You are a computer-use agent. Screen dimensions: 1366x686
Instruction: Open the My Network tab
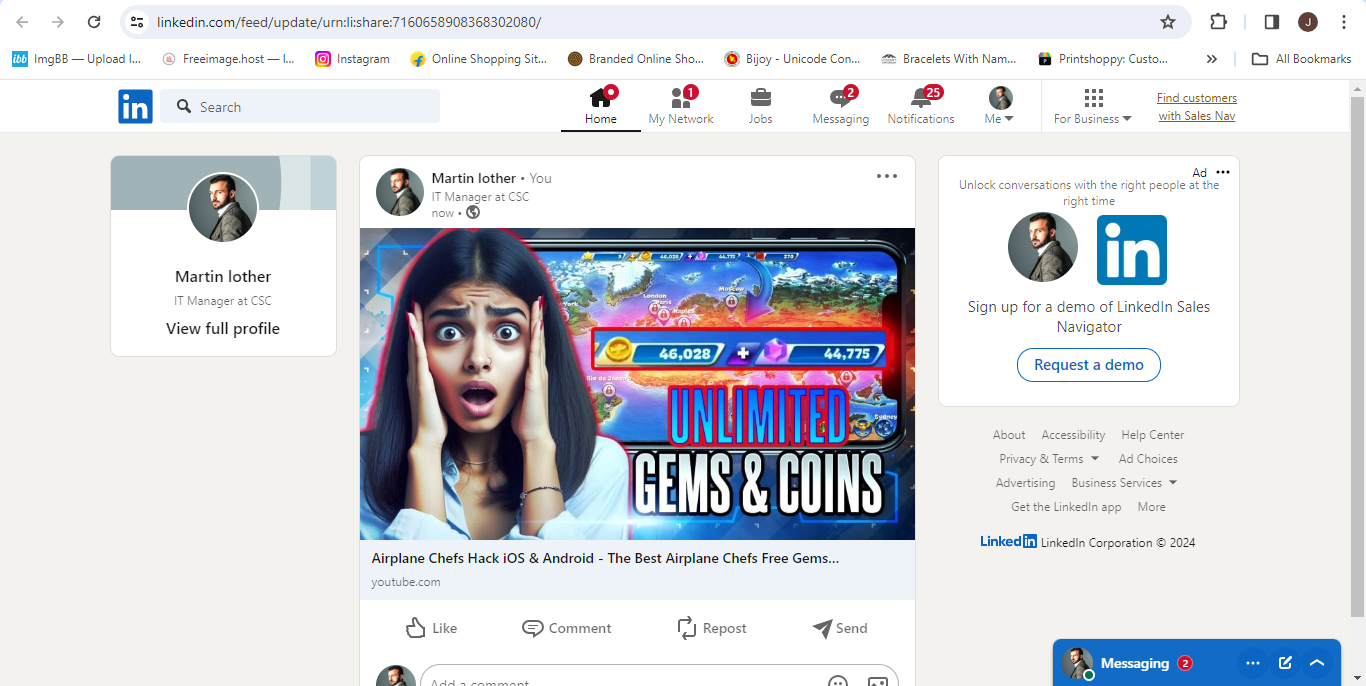(x=681, y=106)
